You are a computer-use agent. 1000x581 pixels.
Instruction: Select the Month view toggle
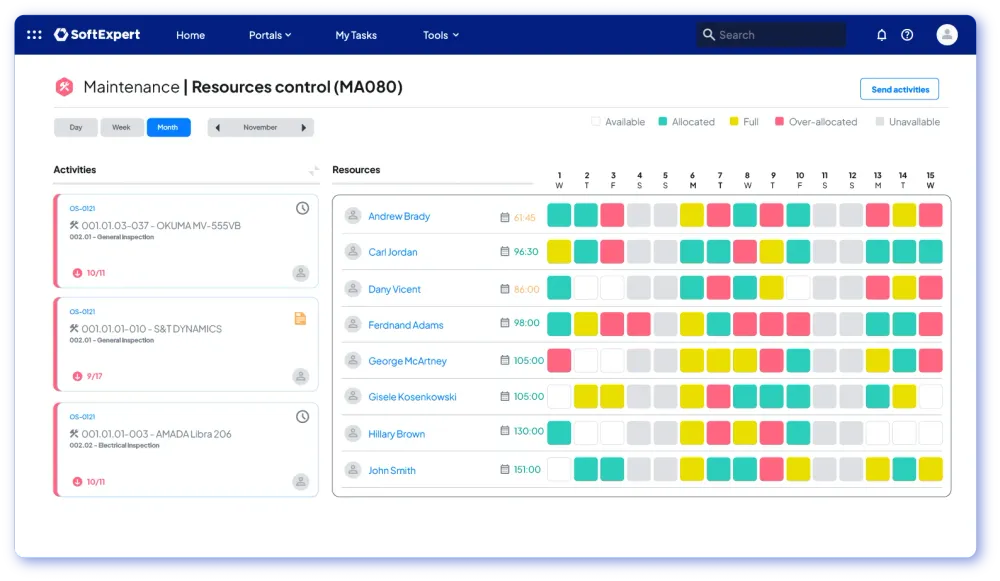pyautogui.click(x=168, y=128)
